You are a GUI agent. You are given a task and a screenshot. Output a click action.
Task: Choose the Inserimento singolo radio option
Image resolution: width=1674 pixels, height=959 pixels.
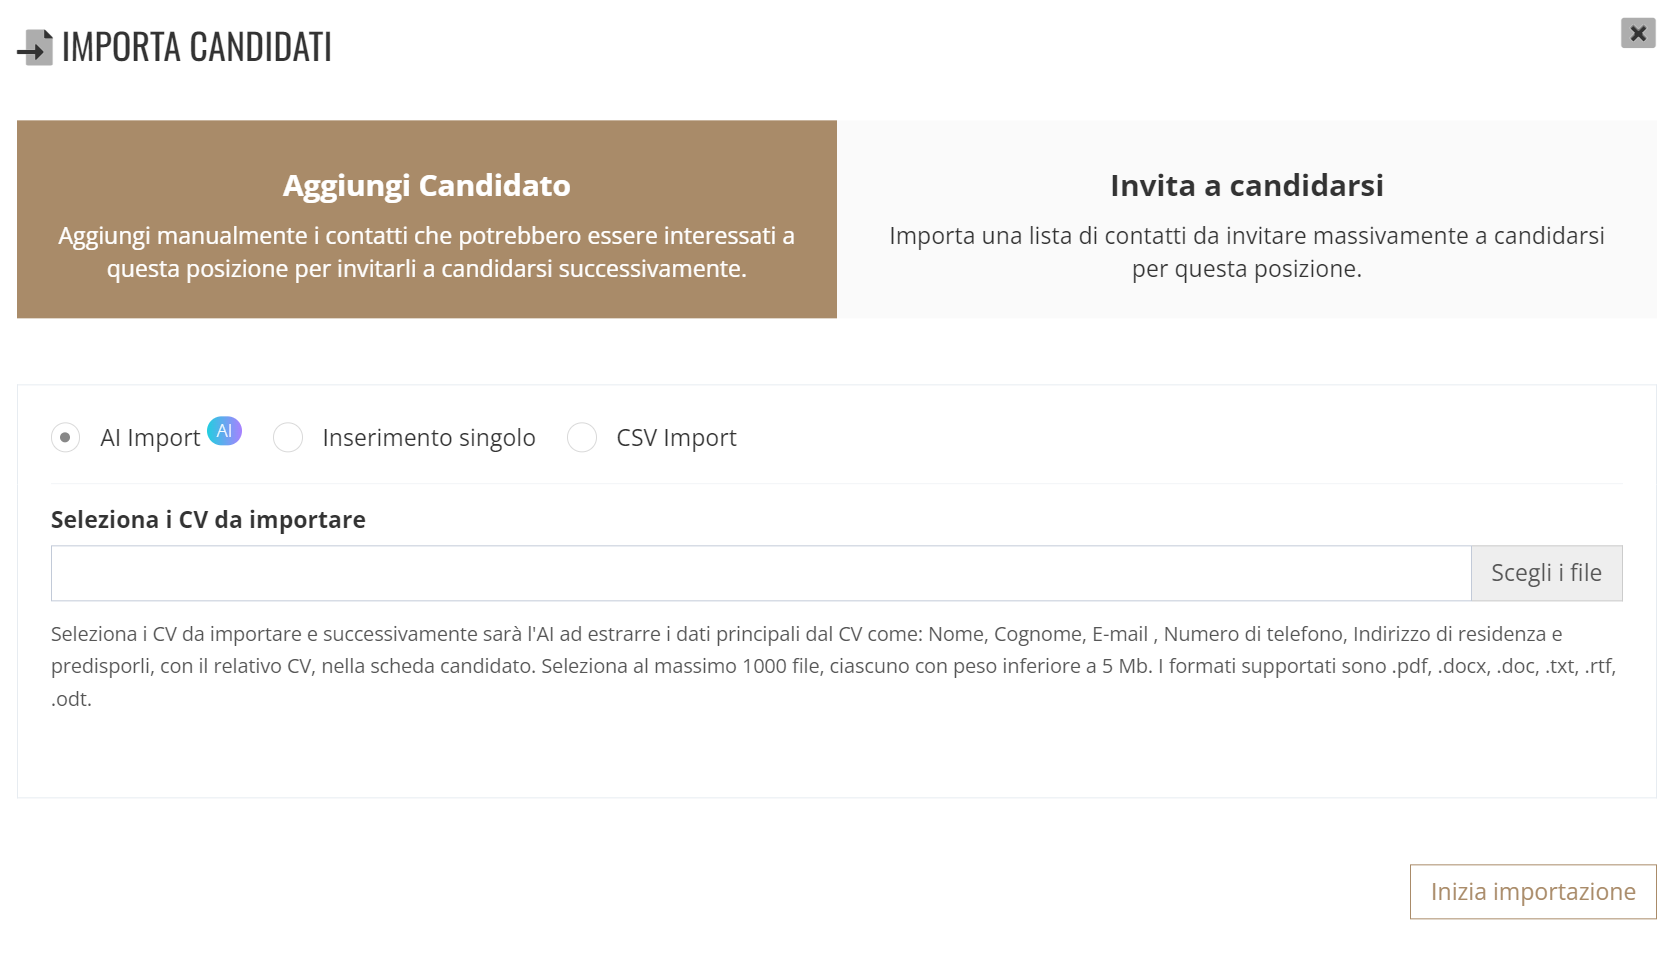pos(288,437)
